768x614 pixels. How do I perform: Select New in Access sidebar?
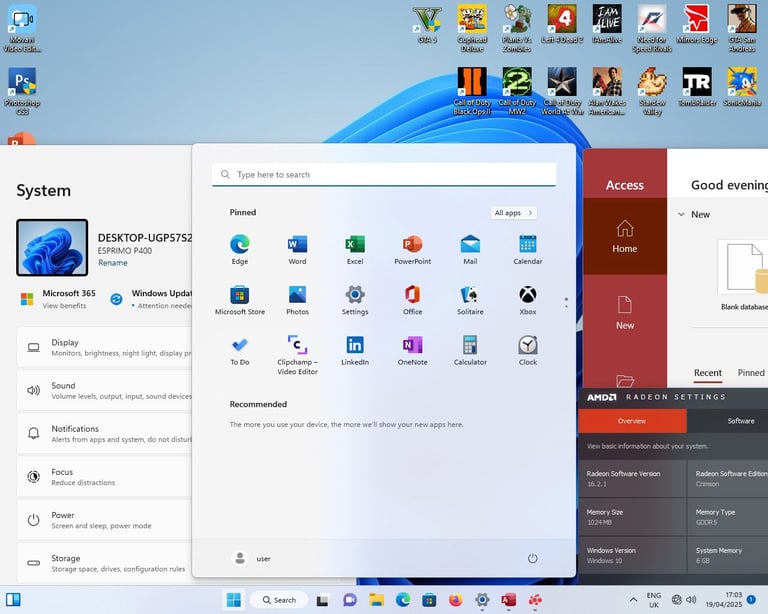coord(624,313)
